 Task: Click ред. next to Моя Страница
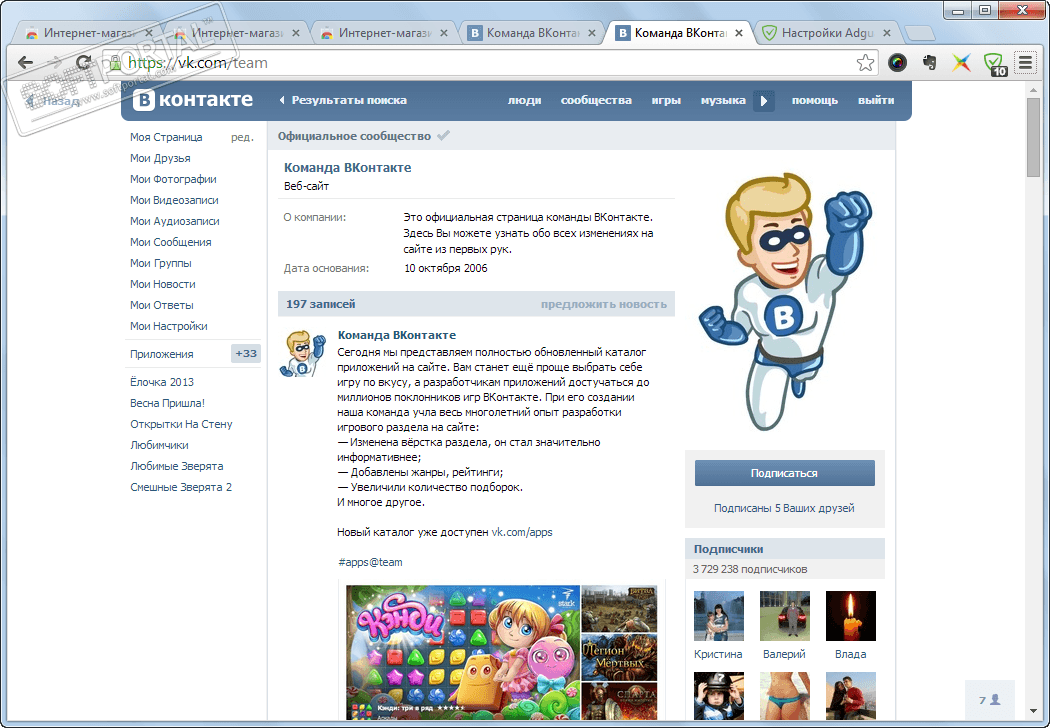(x=242, y=137)
